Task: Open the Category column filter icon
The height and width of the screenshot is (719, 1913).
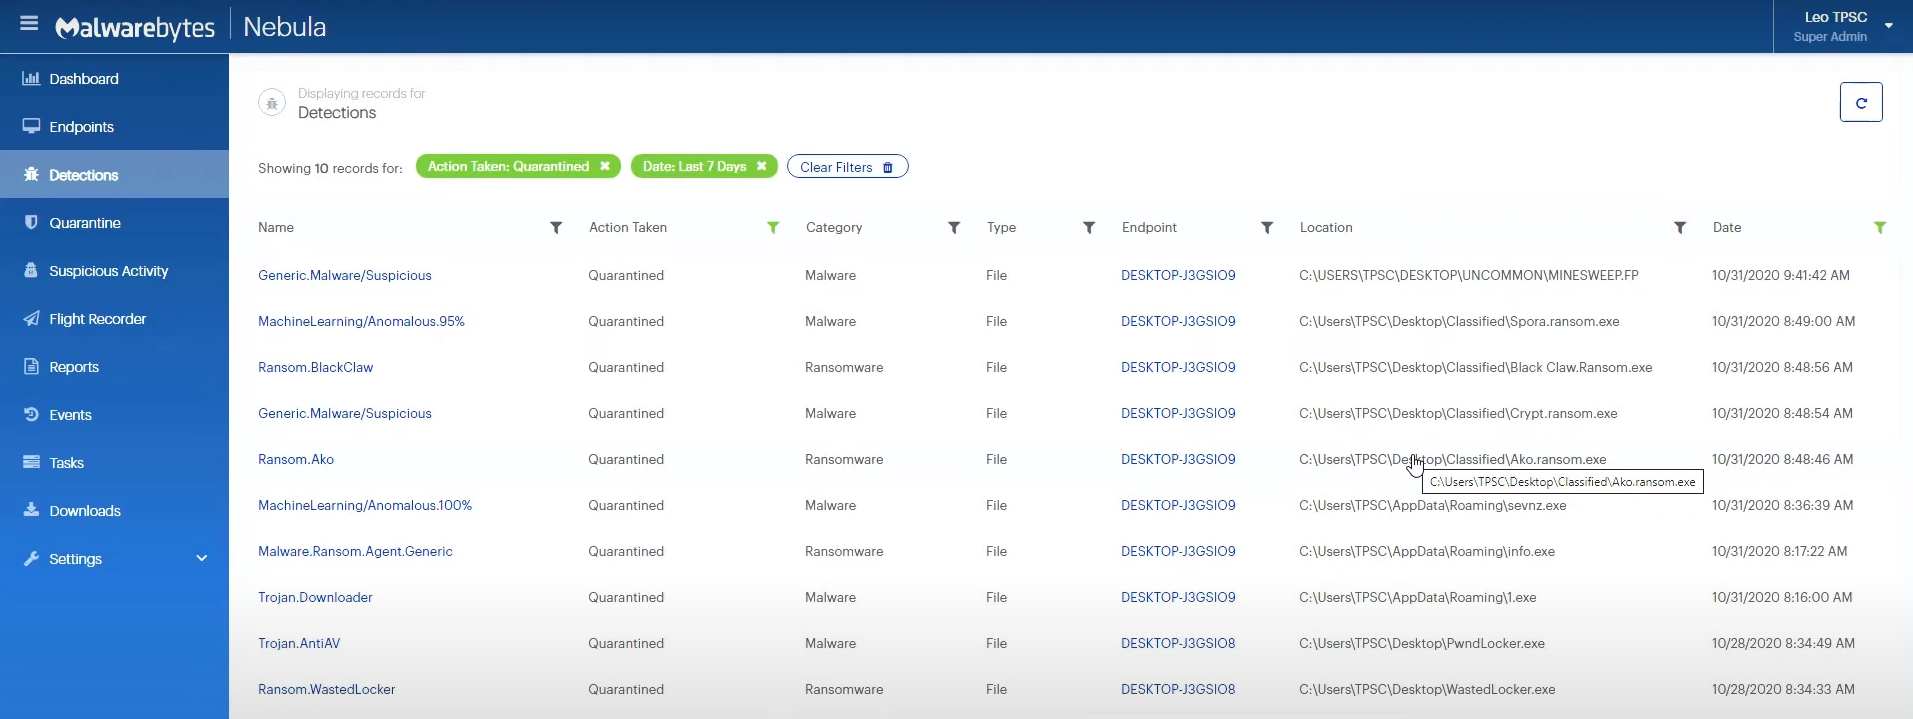Action: (x=954, y=228)
